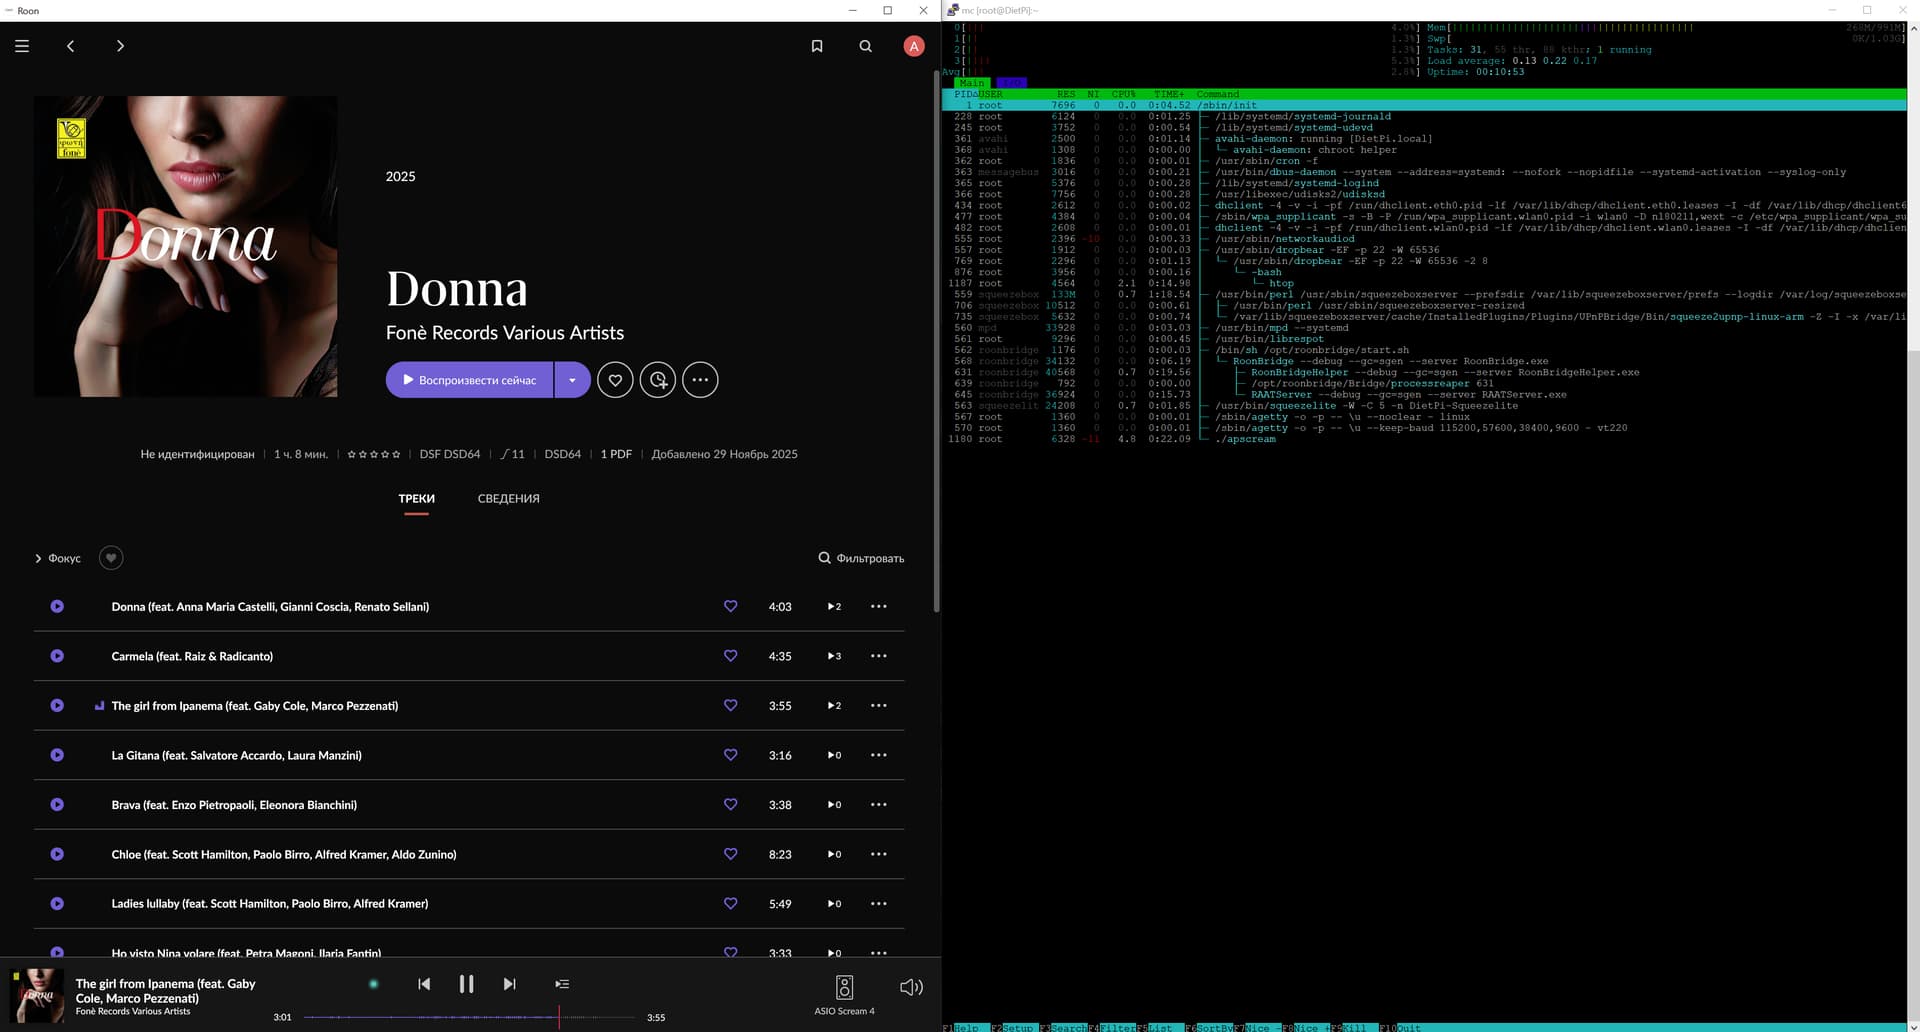Toggle favorite heart on Carmela track

click(730, 656)
